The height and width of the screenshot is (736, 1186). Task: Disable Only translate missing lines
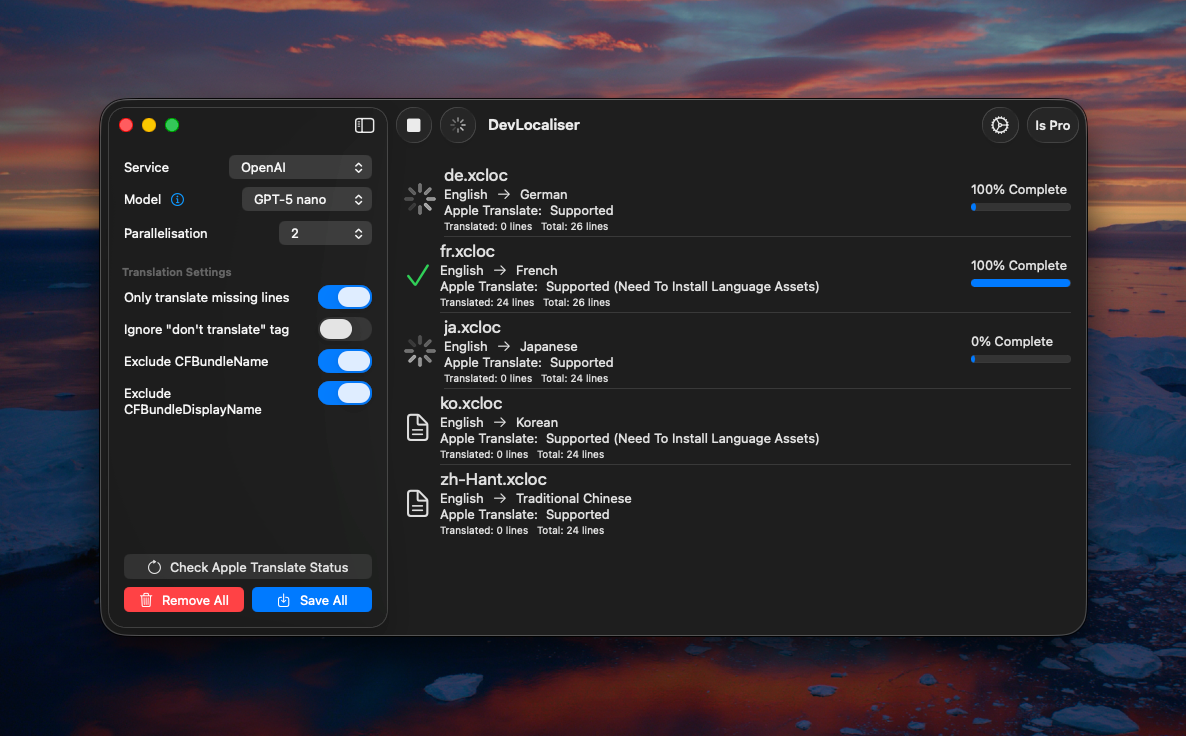[345, 297]
